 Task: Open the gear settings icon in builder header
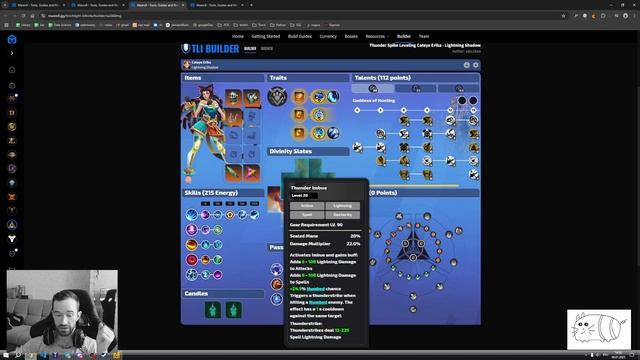click(476, 65)
